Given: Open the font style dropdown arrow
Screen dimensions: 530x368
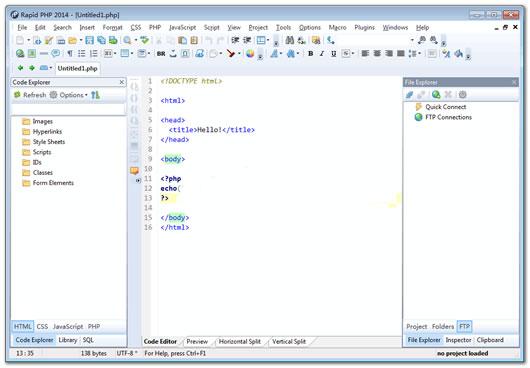Looking at the screenshot, I should [x=281, y=53].
